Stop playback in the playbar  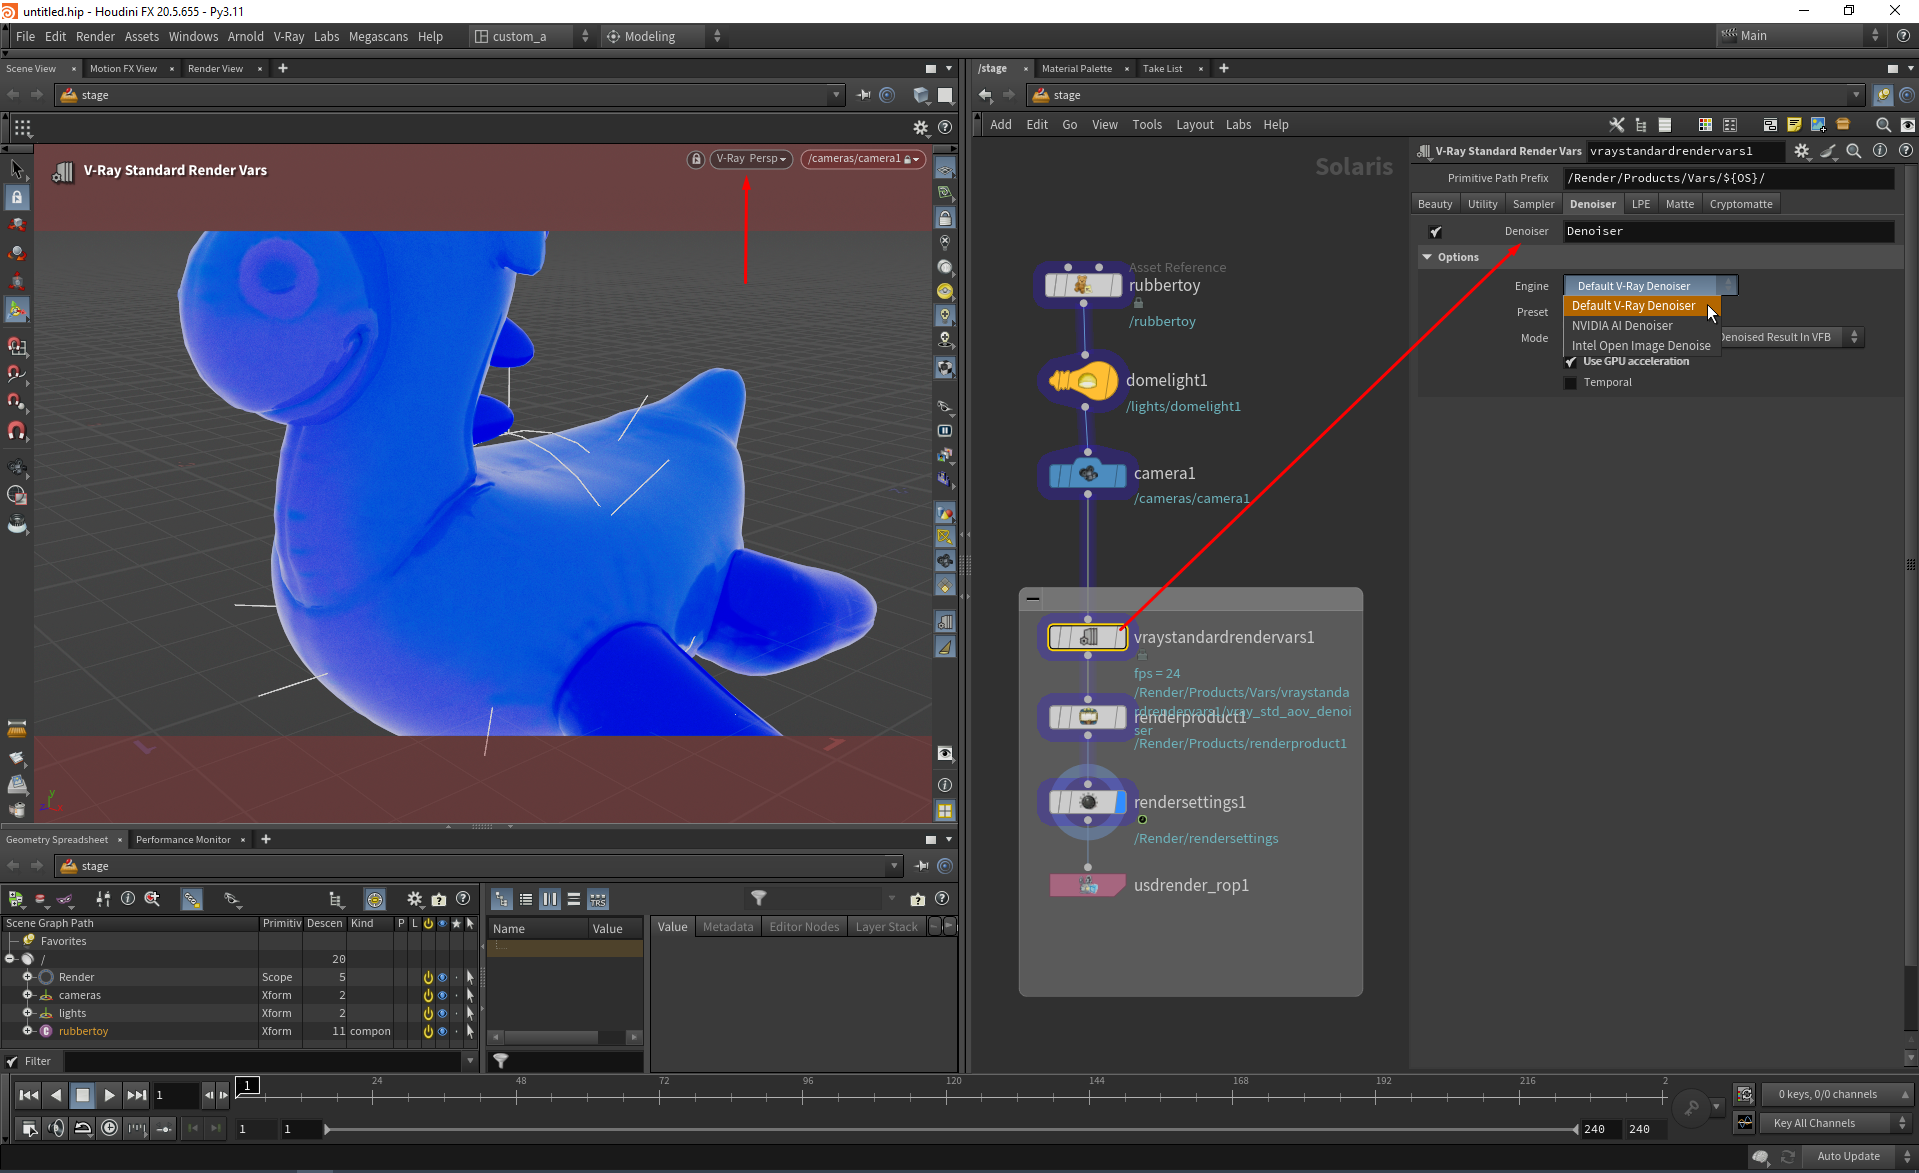tap(83, 1095)
